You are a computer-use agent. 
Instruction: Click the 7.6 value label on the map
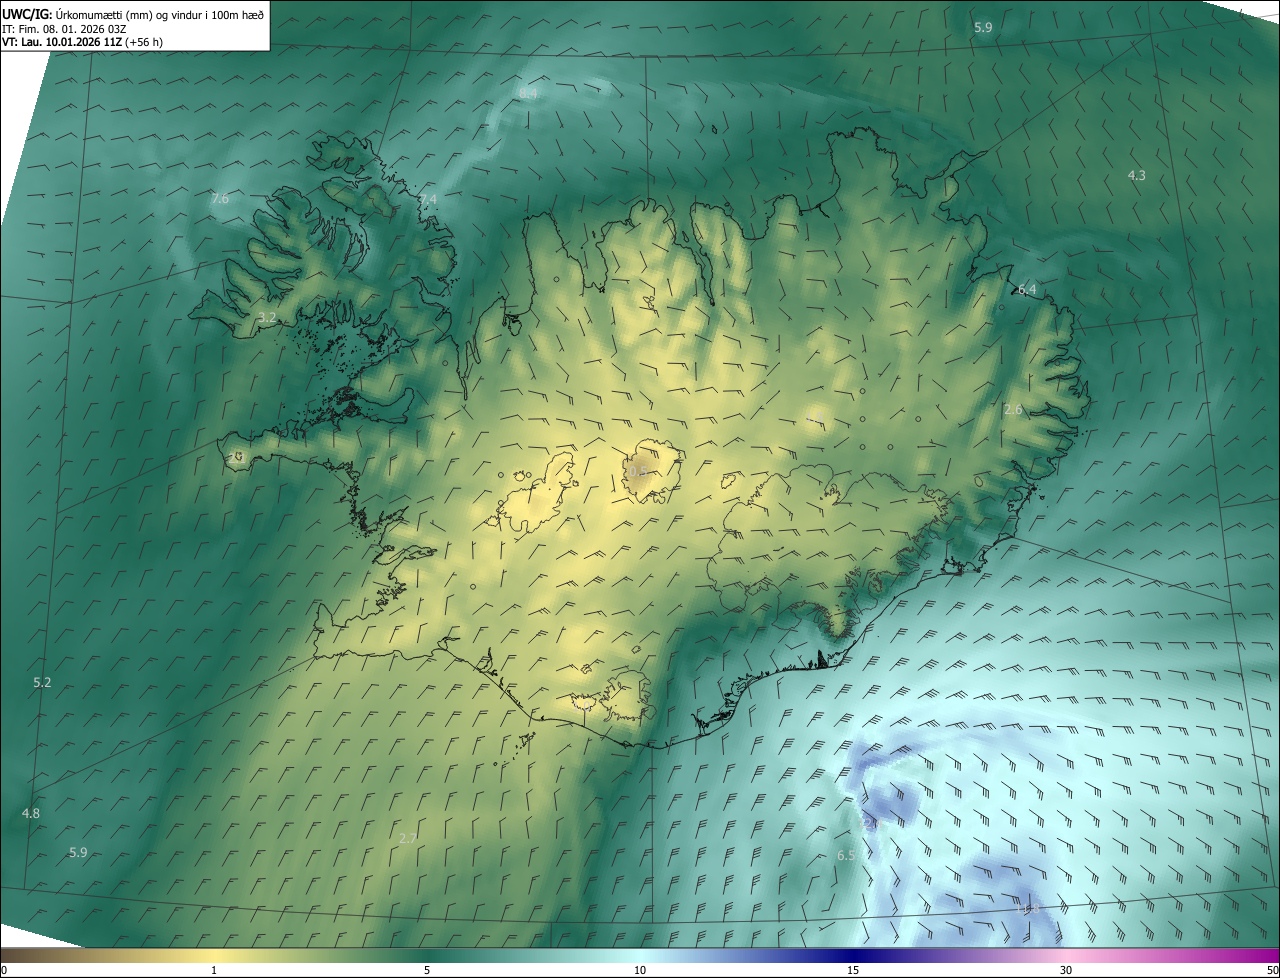pyautogui.click(x=220, y=199)
